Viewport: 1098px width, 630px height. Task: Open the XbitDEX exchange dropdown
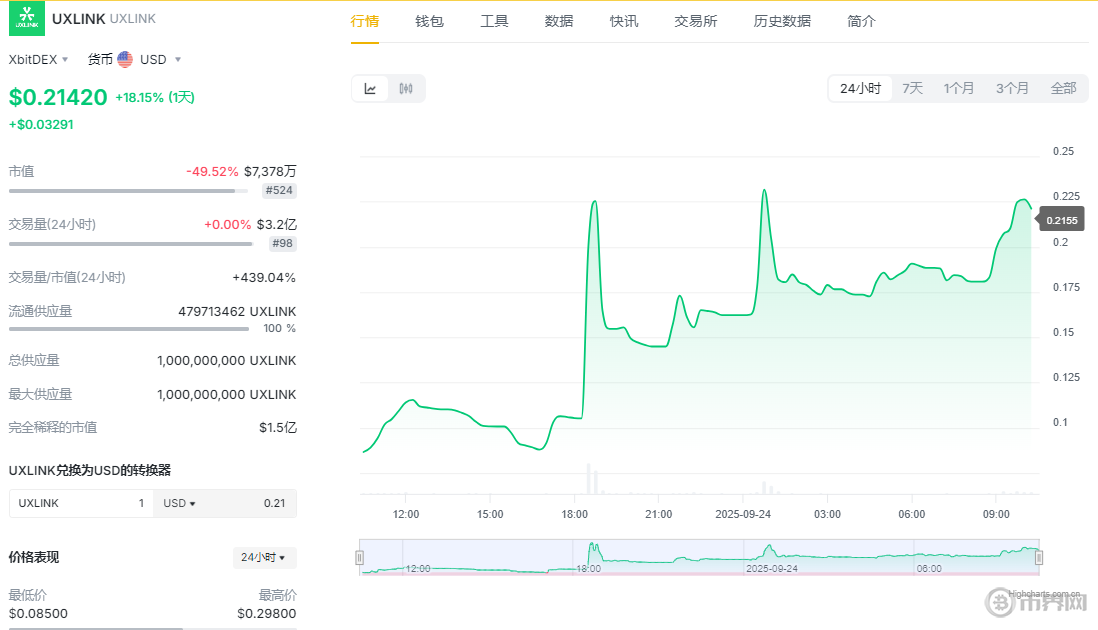click(x=39, y=59)
